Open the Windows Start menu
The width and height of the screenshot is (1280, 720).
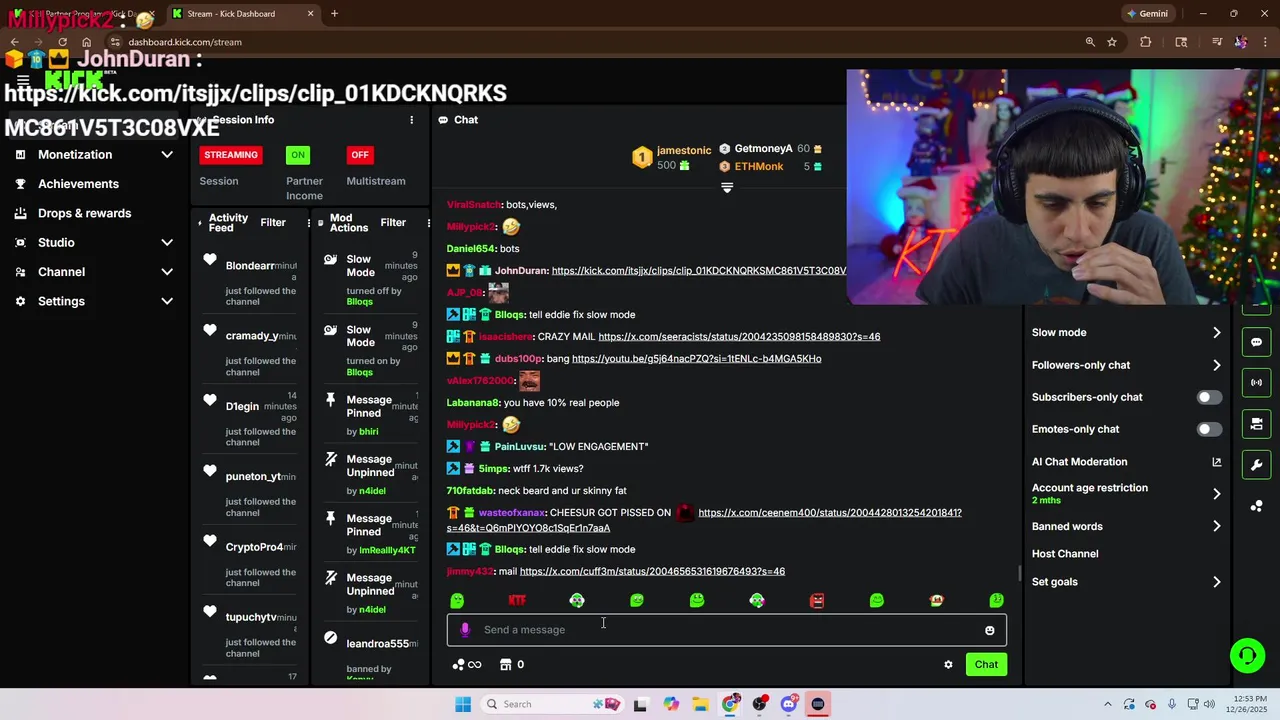(463, 704)
